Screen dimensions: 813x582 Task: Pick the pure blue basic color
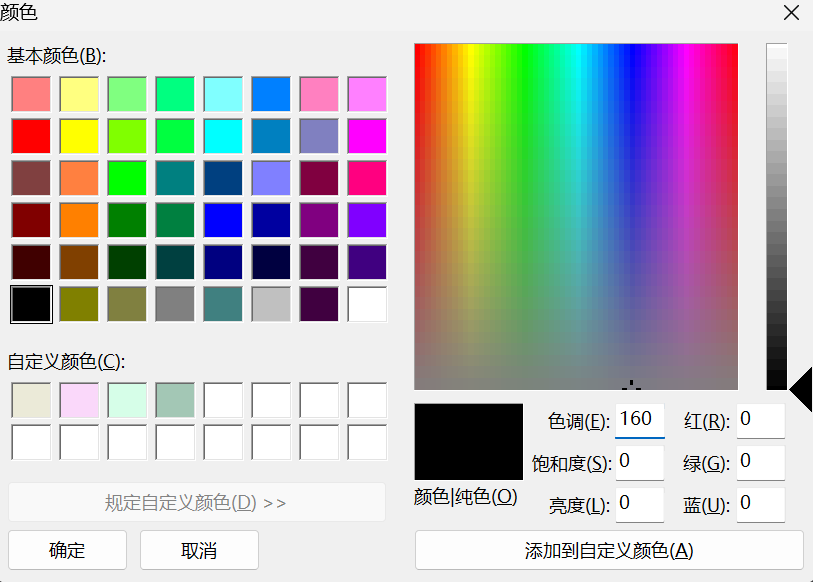coord(222,220)
